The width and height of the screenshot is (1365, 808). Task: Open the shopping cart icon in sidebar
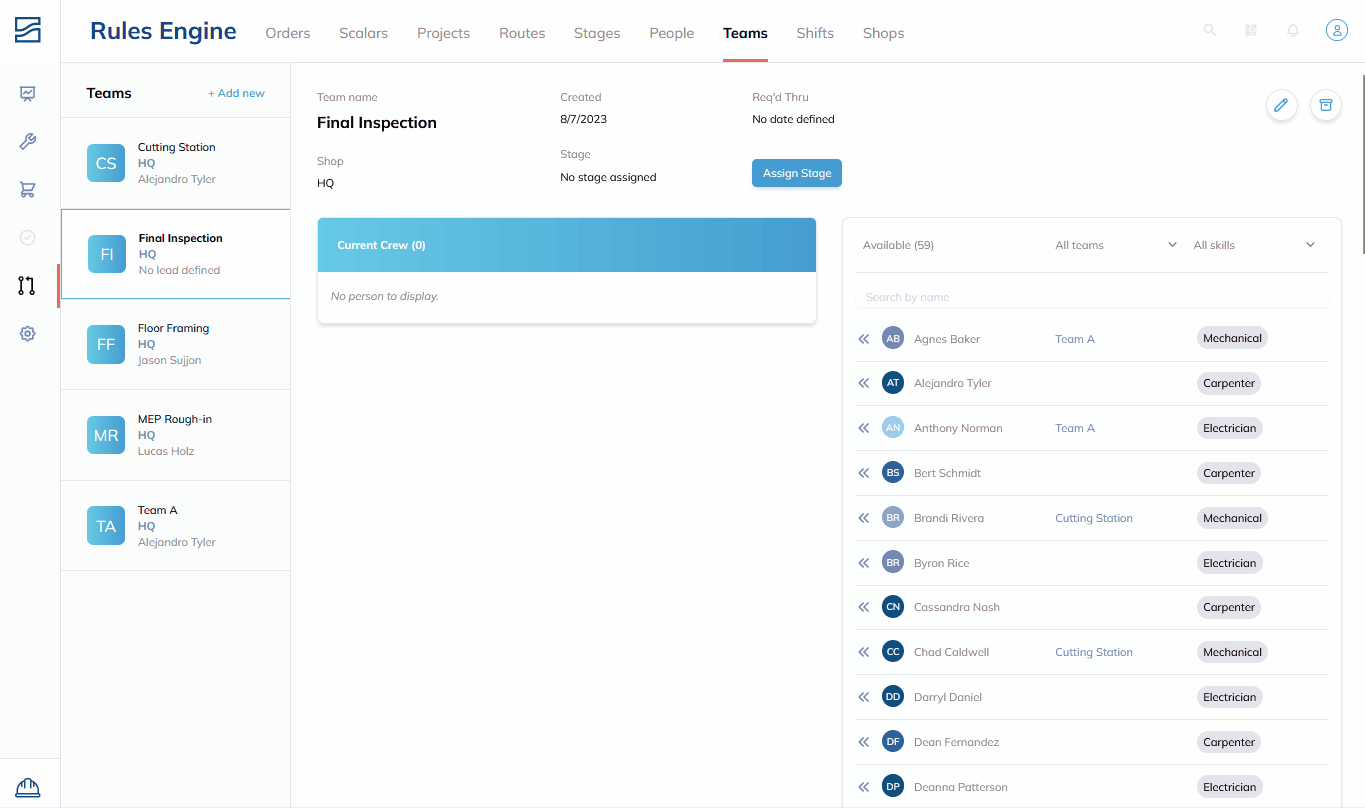pyautogui.click(x=28, y=190)
